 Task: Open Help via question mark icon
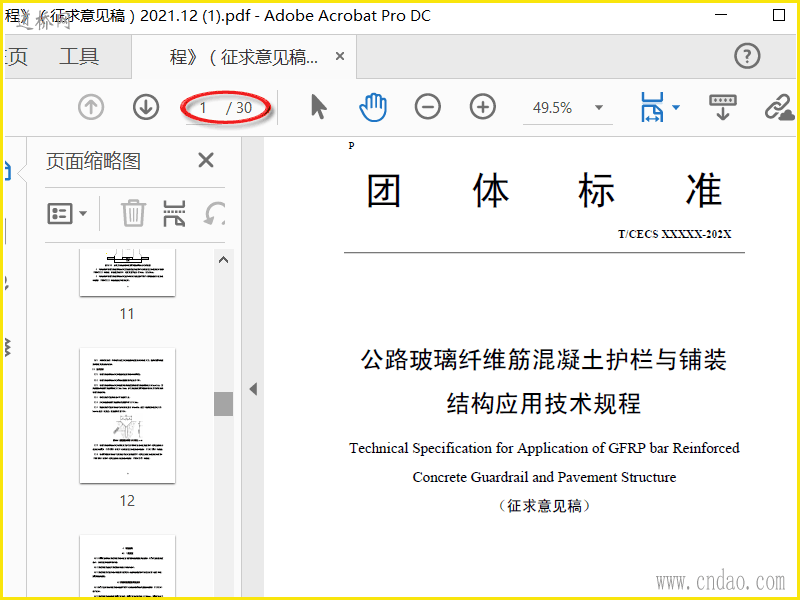pyautogui.click(x=747, y=56)
